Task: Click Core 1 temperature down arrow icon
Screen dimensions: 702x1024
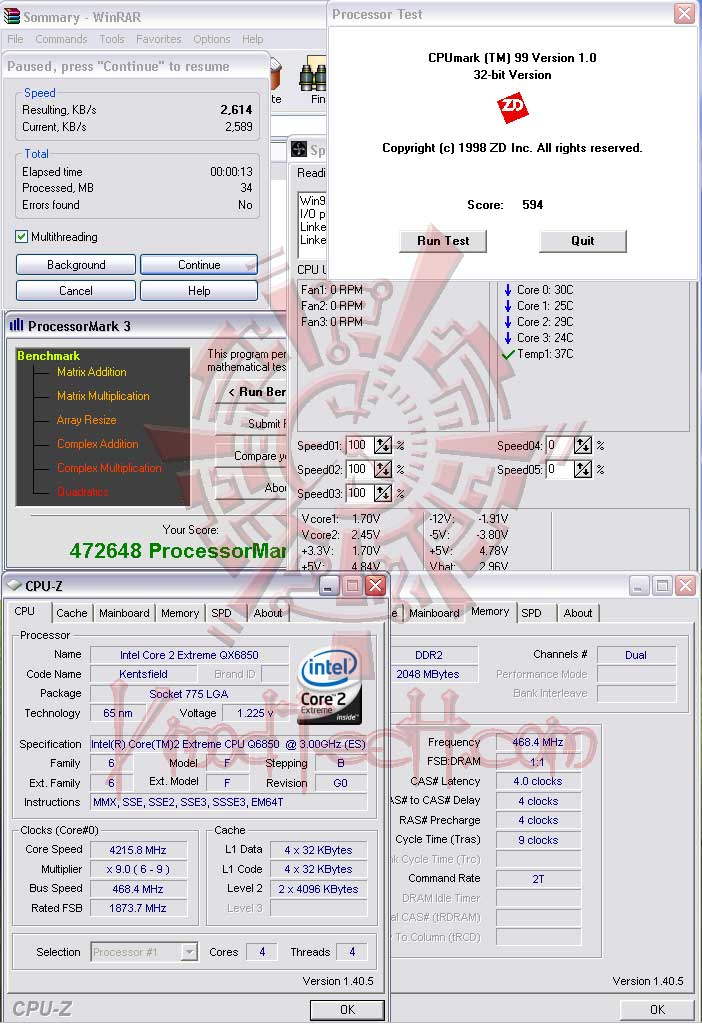Action: [x=507, y=306]
